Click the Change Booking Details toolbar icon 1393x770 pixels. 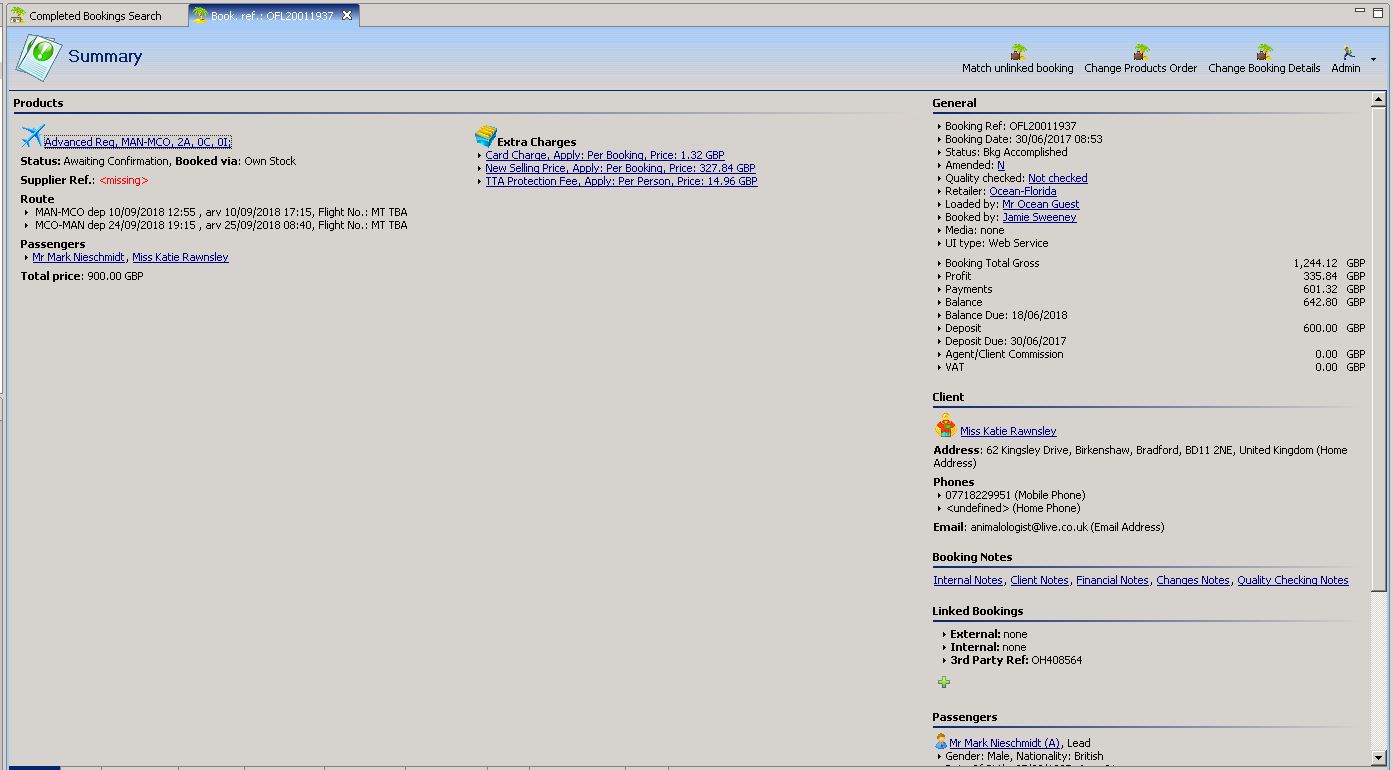click(x=1264, y=52)
